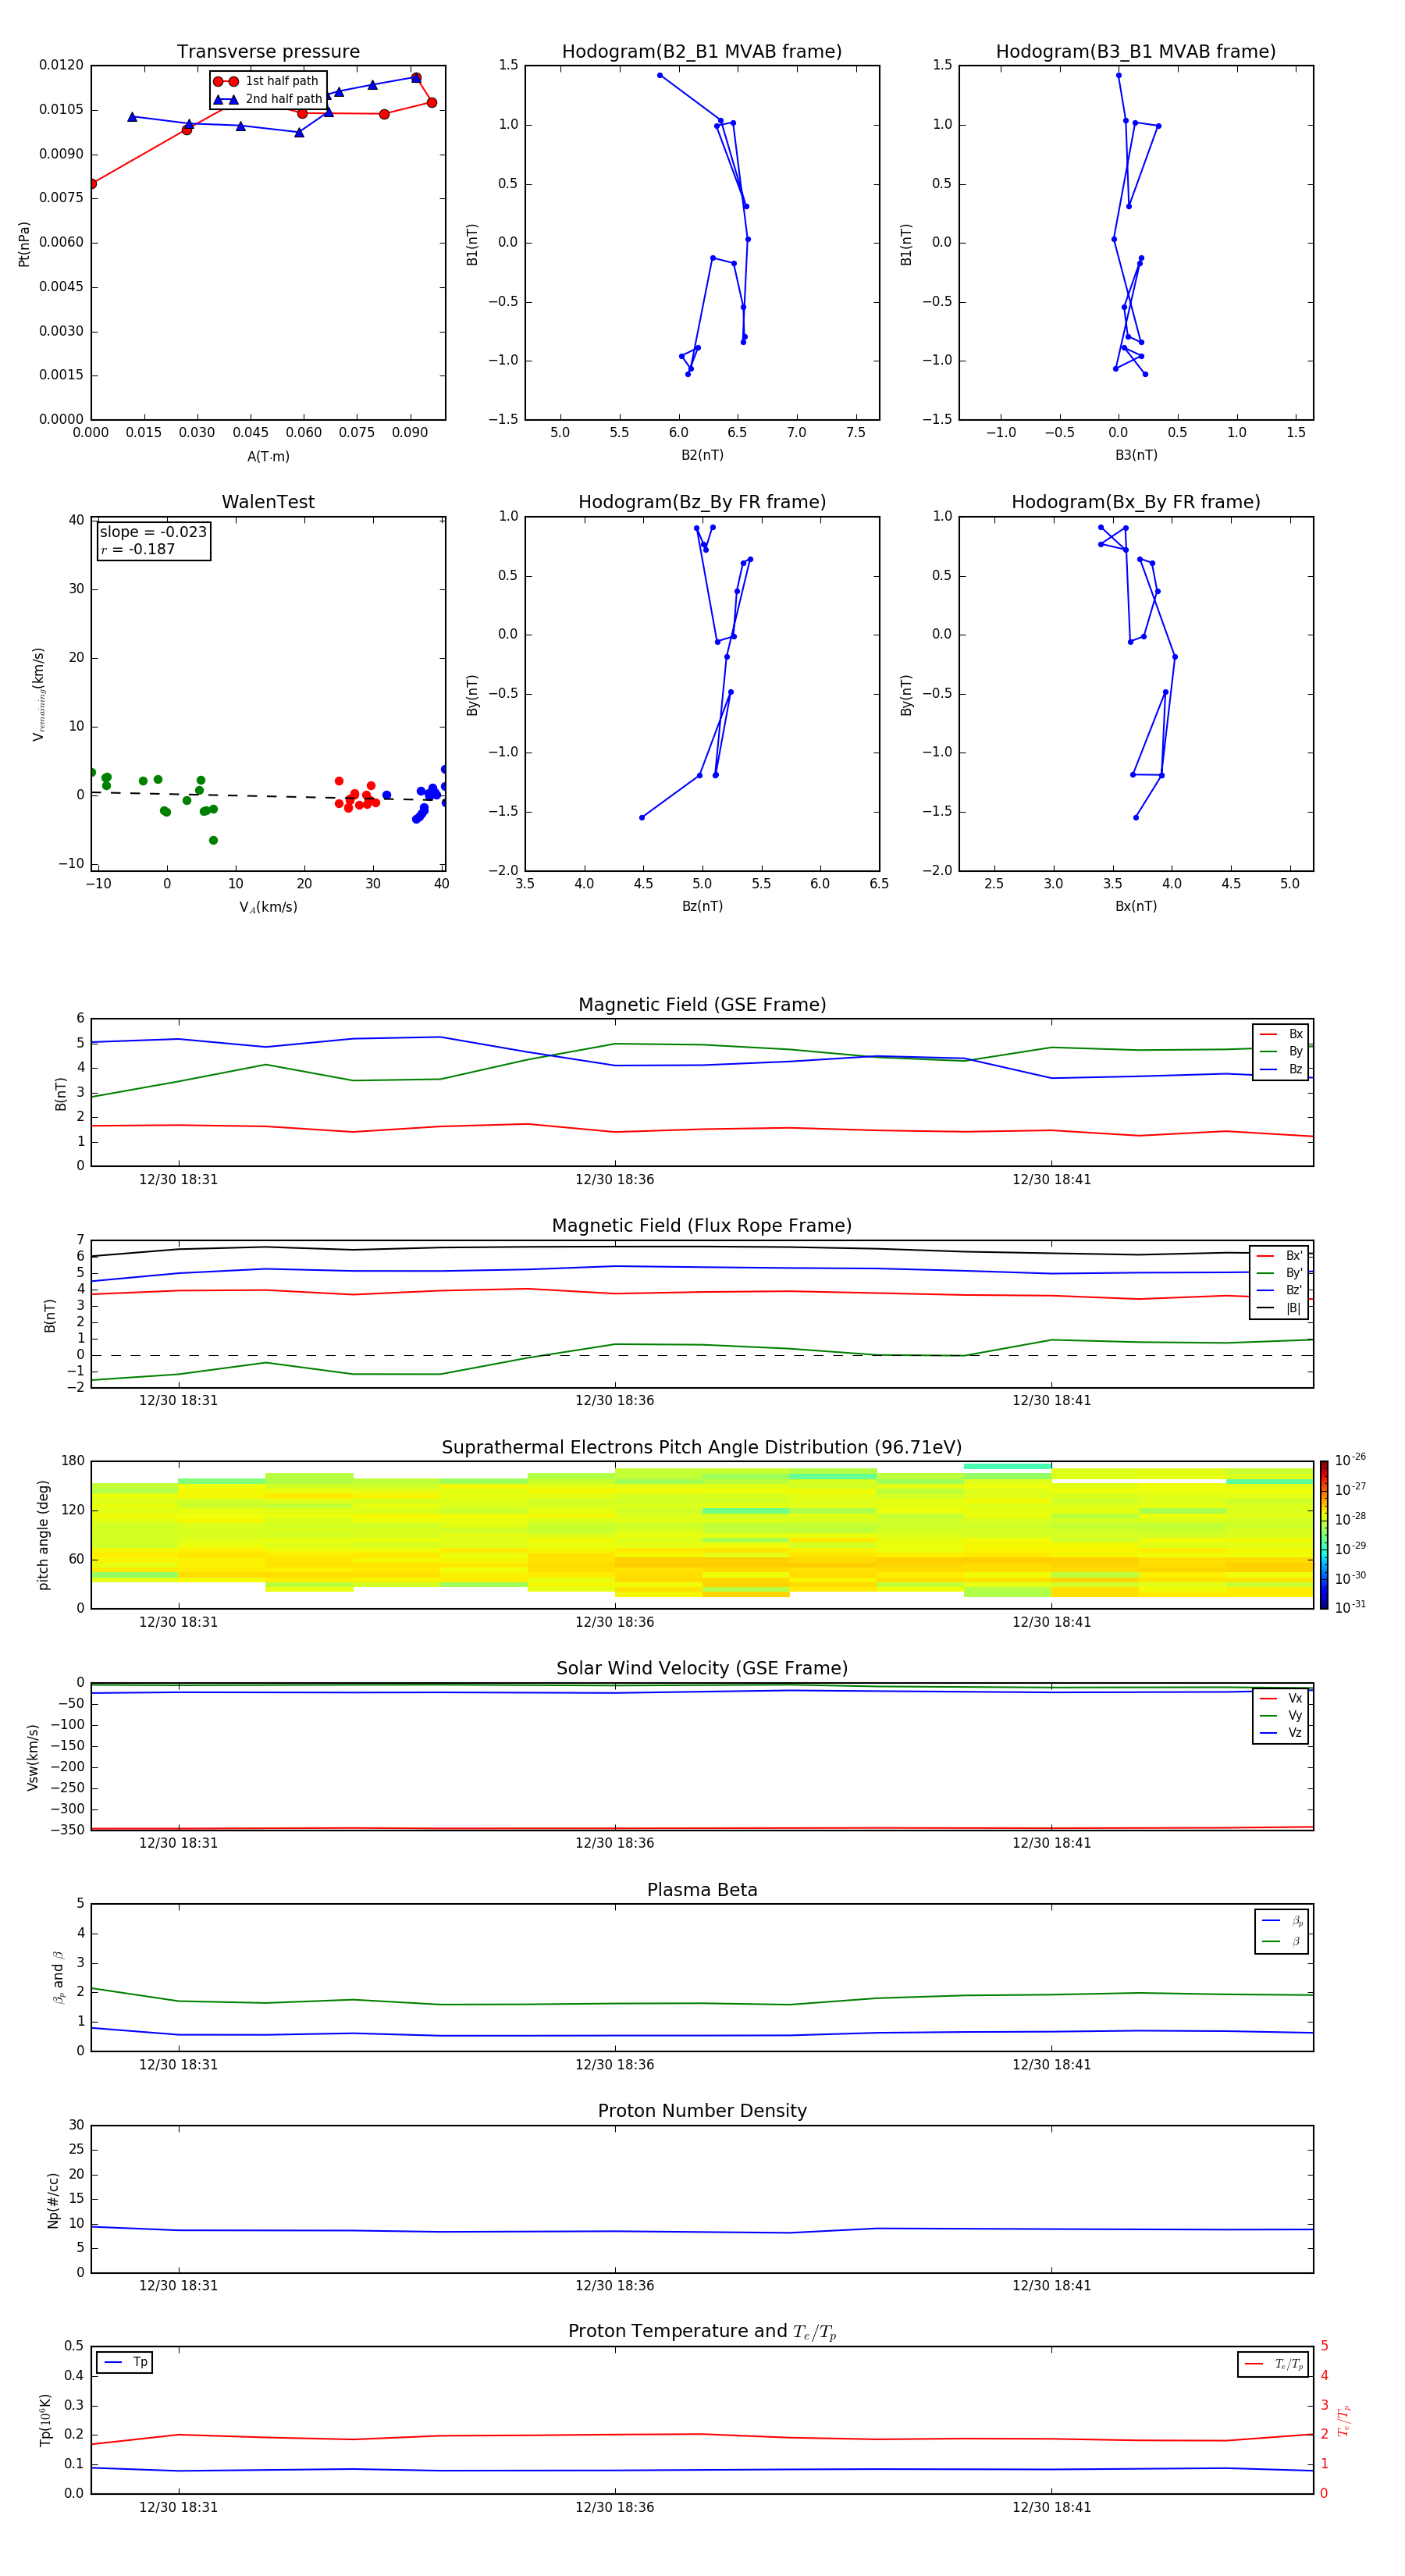Click the Bx' legend entry in Flux Rope panel
Viewport: 1405px width, 2576px height.
click(x=1279, y=1256)
